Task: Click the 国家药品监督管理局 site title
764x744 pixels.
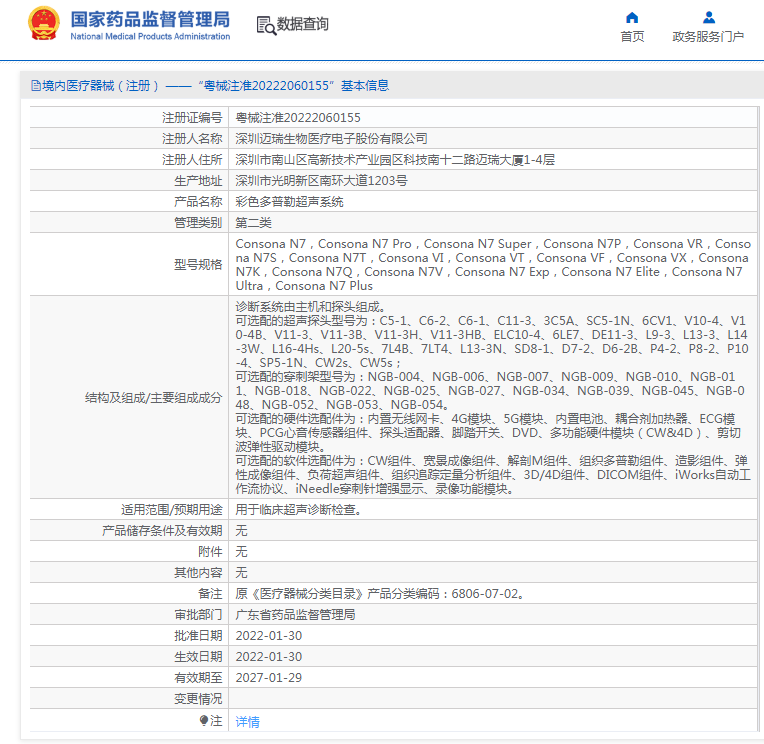Action: (x=150, y=19)
